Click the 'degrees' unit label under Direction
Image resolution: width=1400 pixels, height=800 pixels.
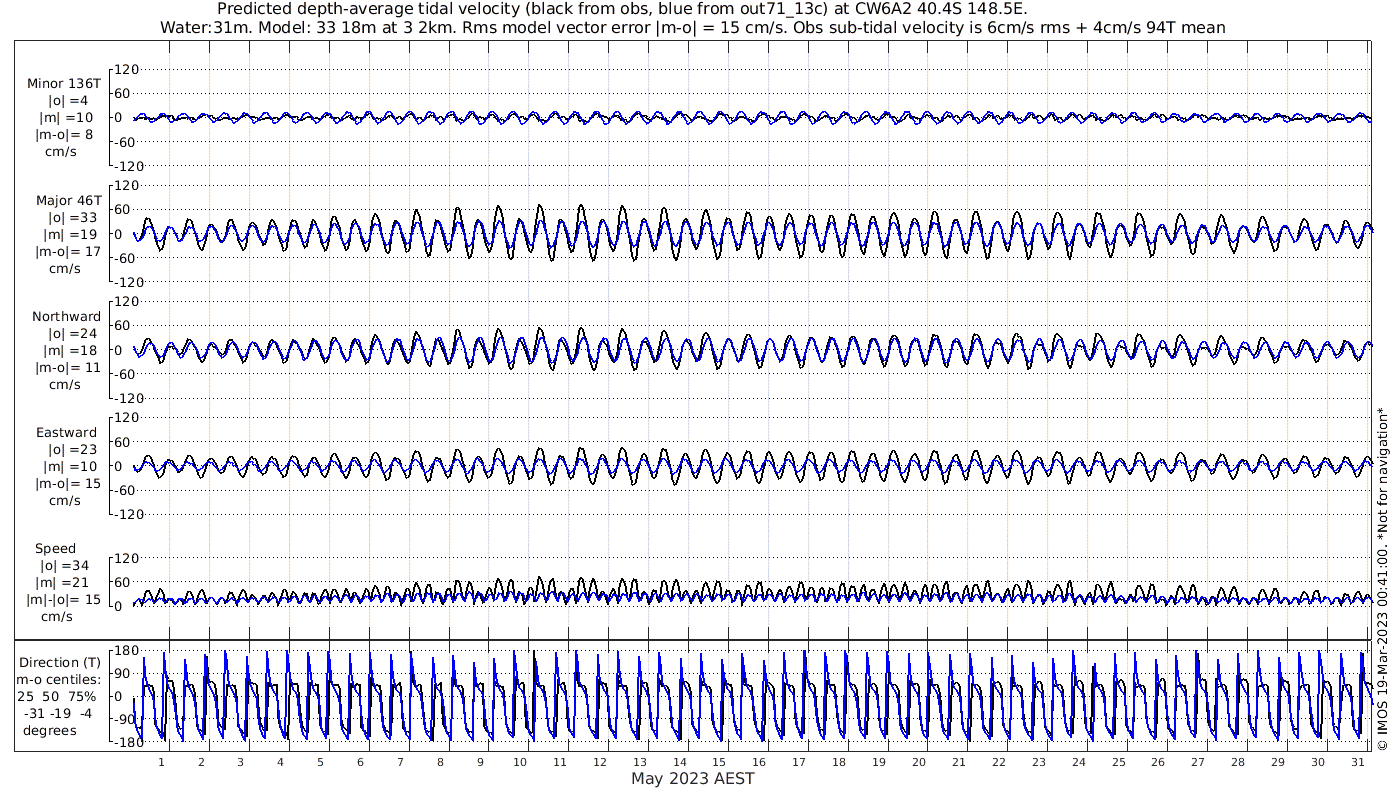click(x=49, y=730)
